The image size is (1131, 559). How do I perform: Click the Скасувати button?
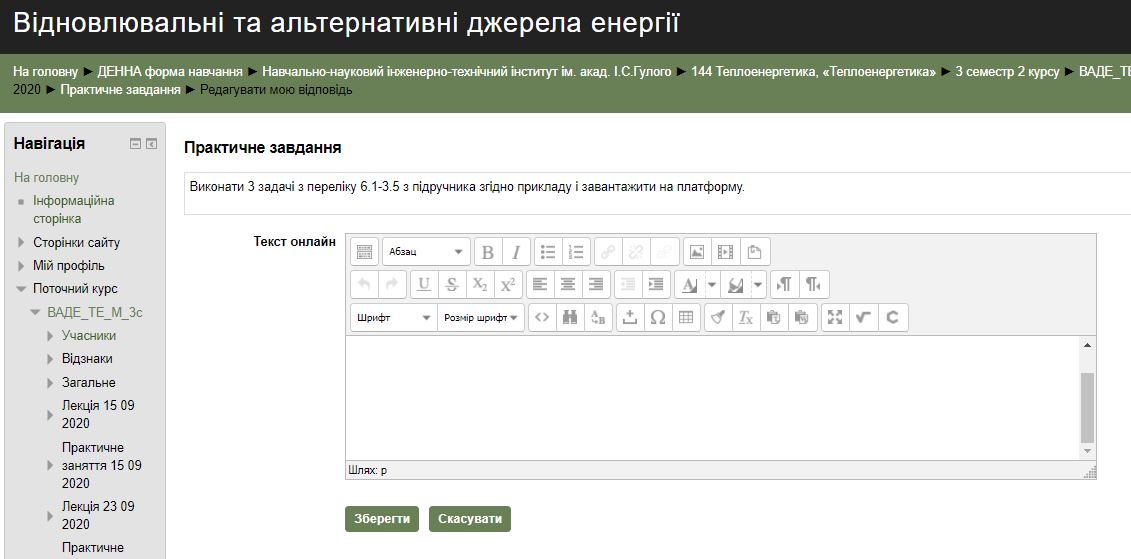469,519
